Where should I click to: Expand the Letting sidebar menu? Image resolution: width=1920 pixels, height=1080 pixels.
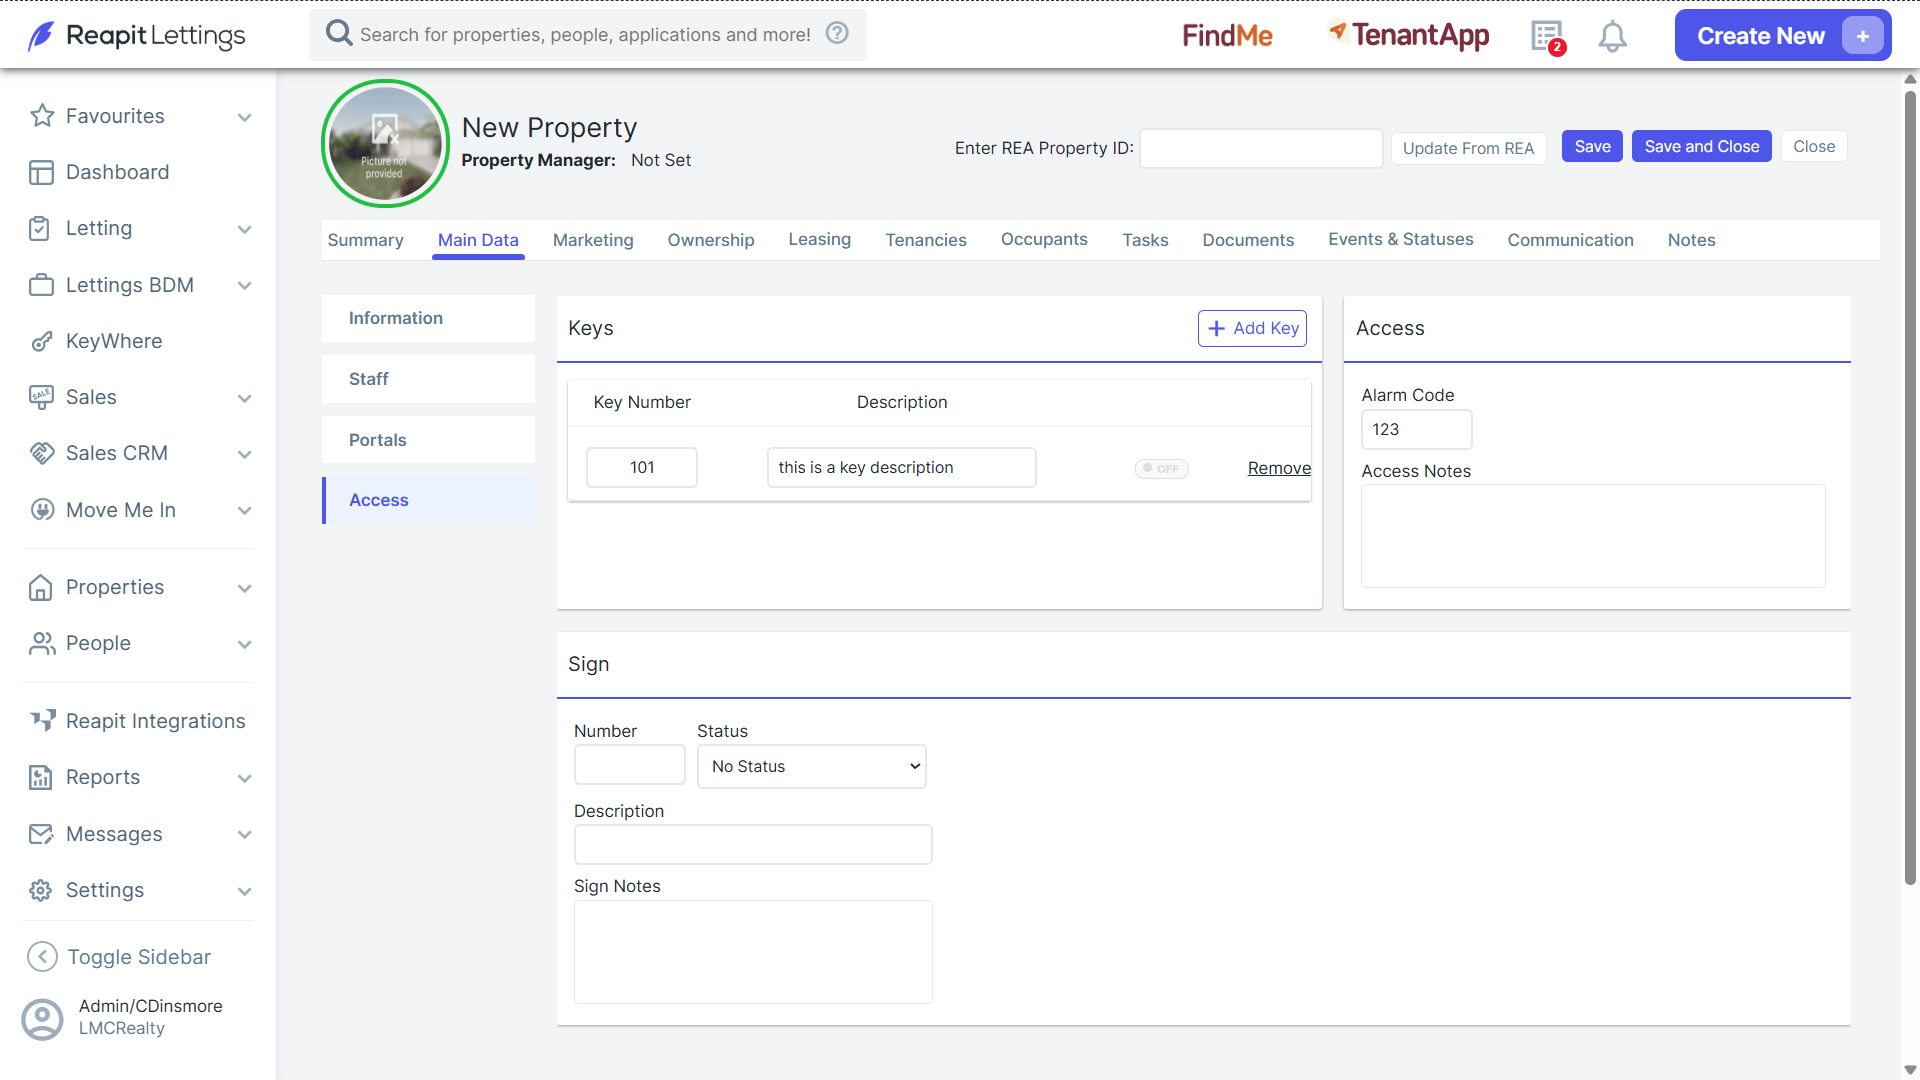245,229
